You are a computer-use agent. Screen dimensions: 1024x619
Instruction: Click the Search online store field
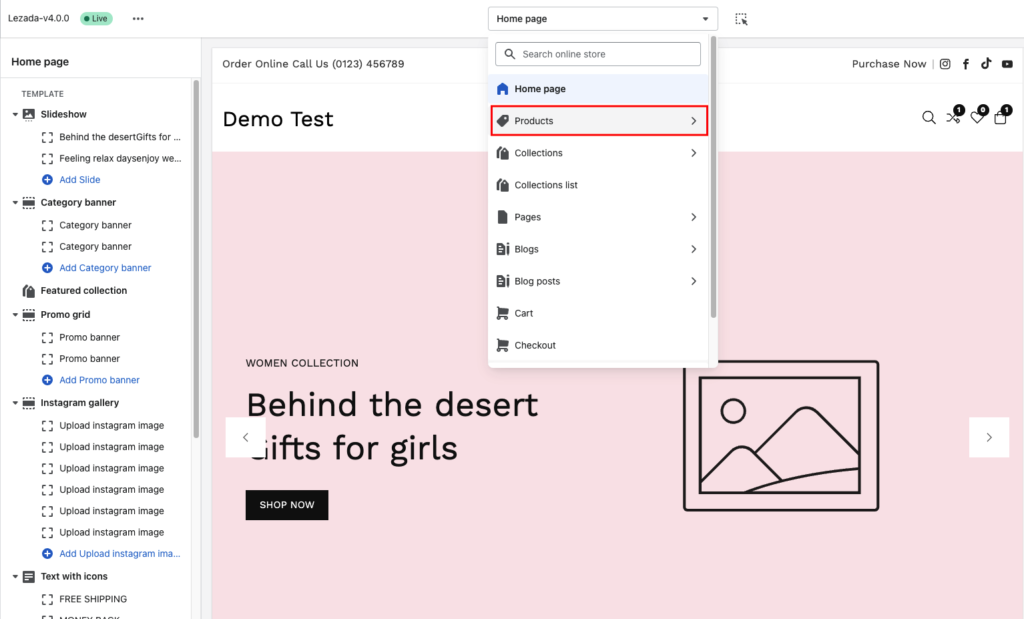pyautogui.click(x=598, y=54)
